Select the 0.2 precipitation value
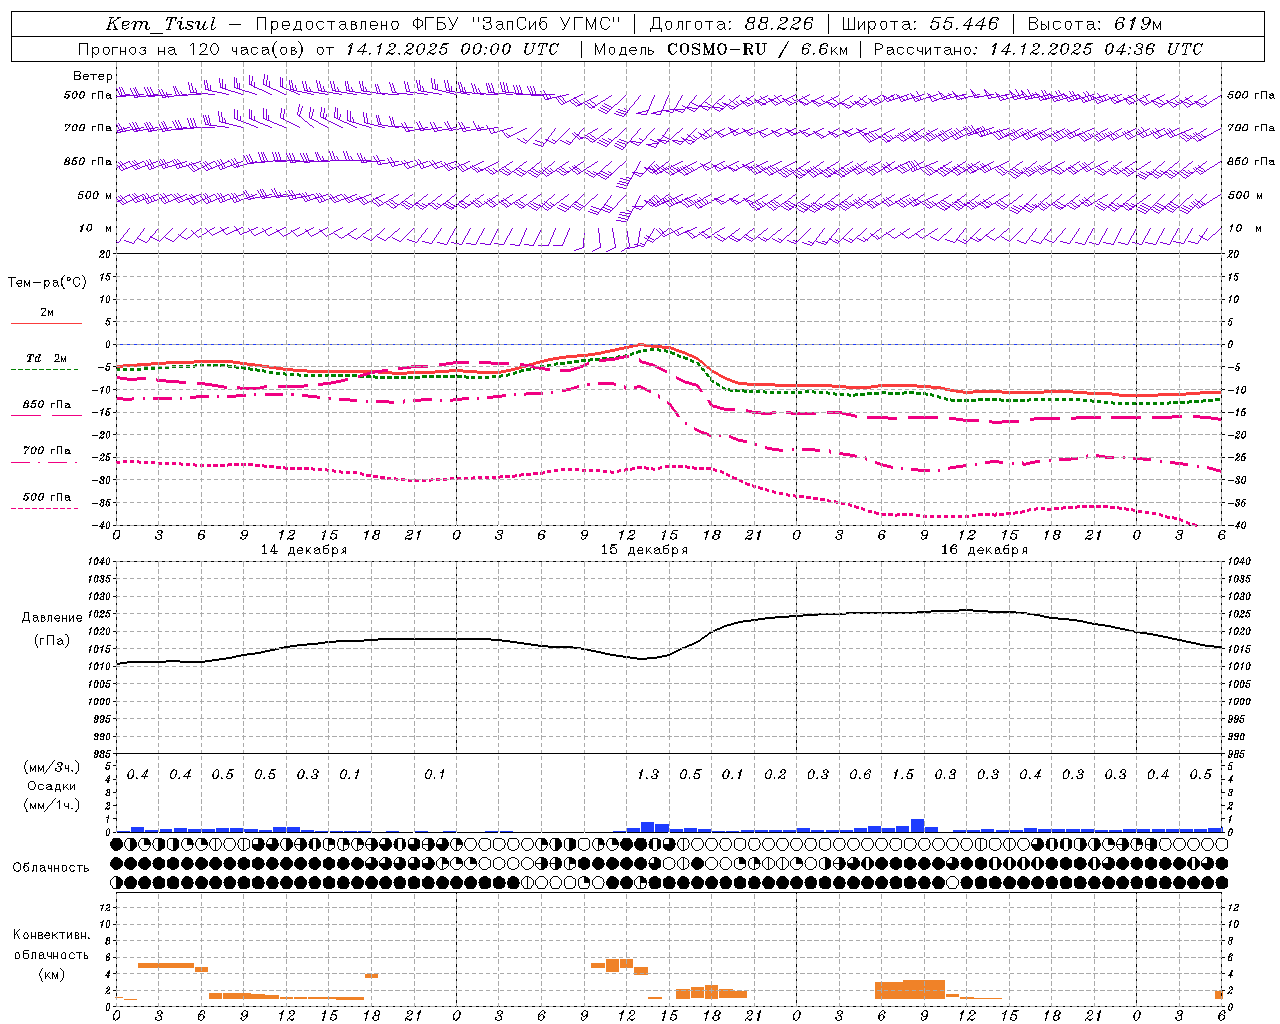 (x=775, y=774)
